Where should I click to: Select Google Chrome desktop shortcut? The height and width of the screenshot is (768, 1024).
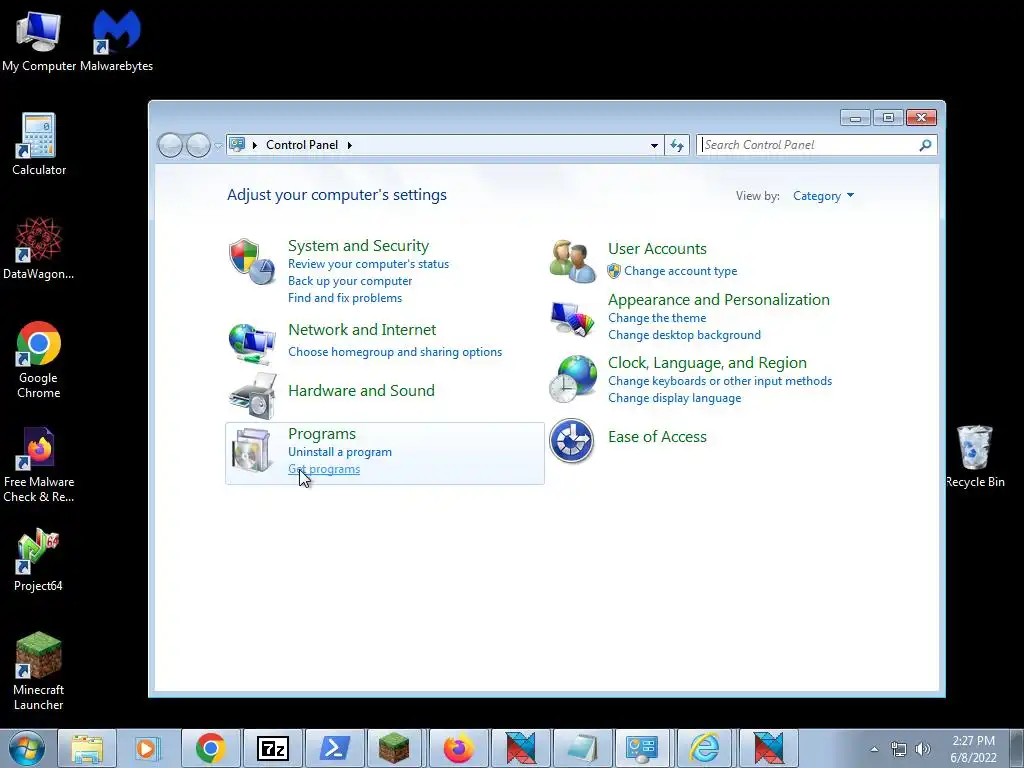pos(39,360)
